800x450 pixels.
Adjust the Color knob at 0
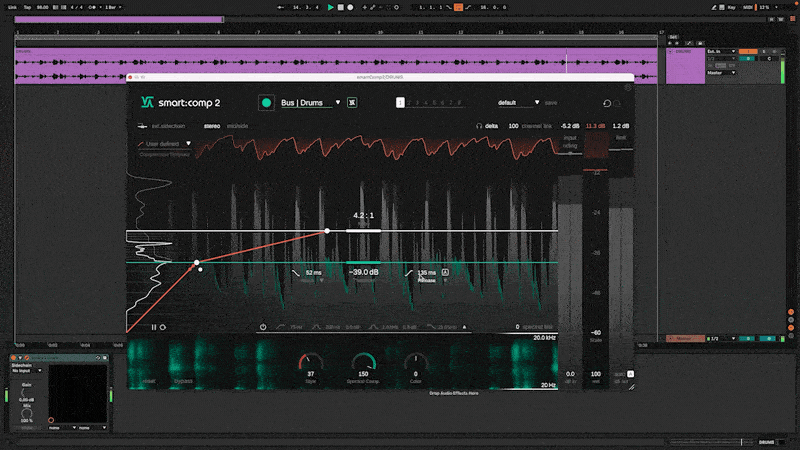tap(415, 362)
